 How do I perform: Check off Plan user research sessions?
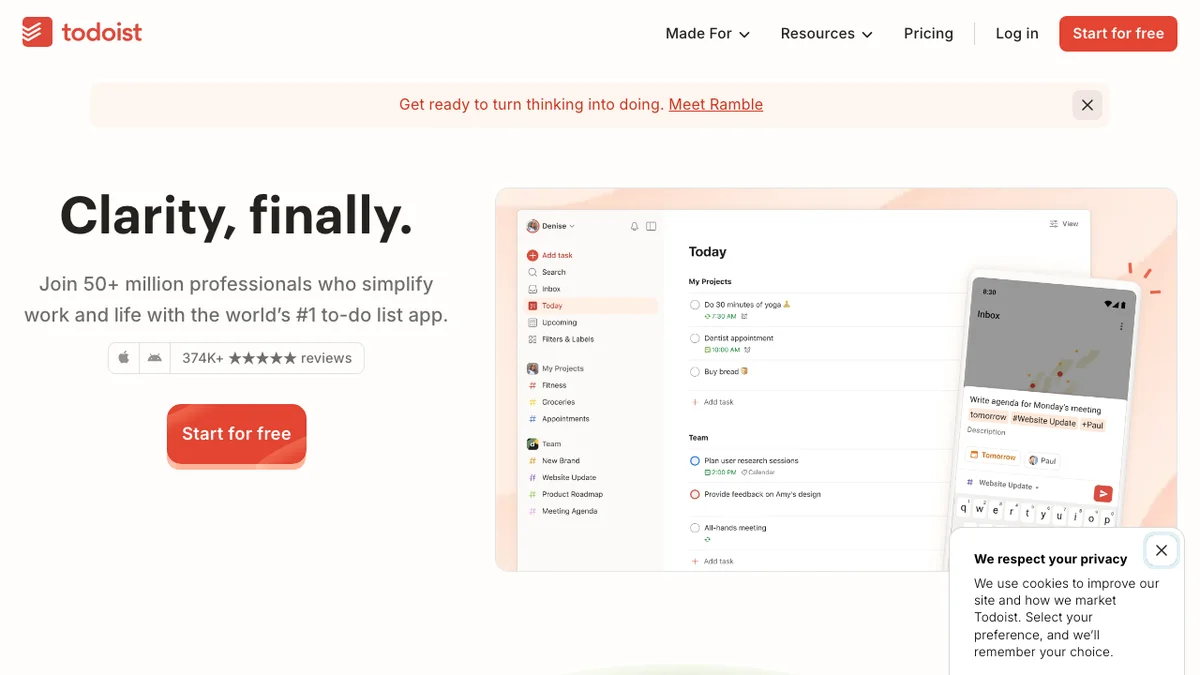tap(695, 461)
